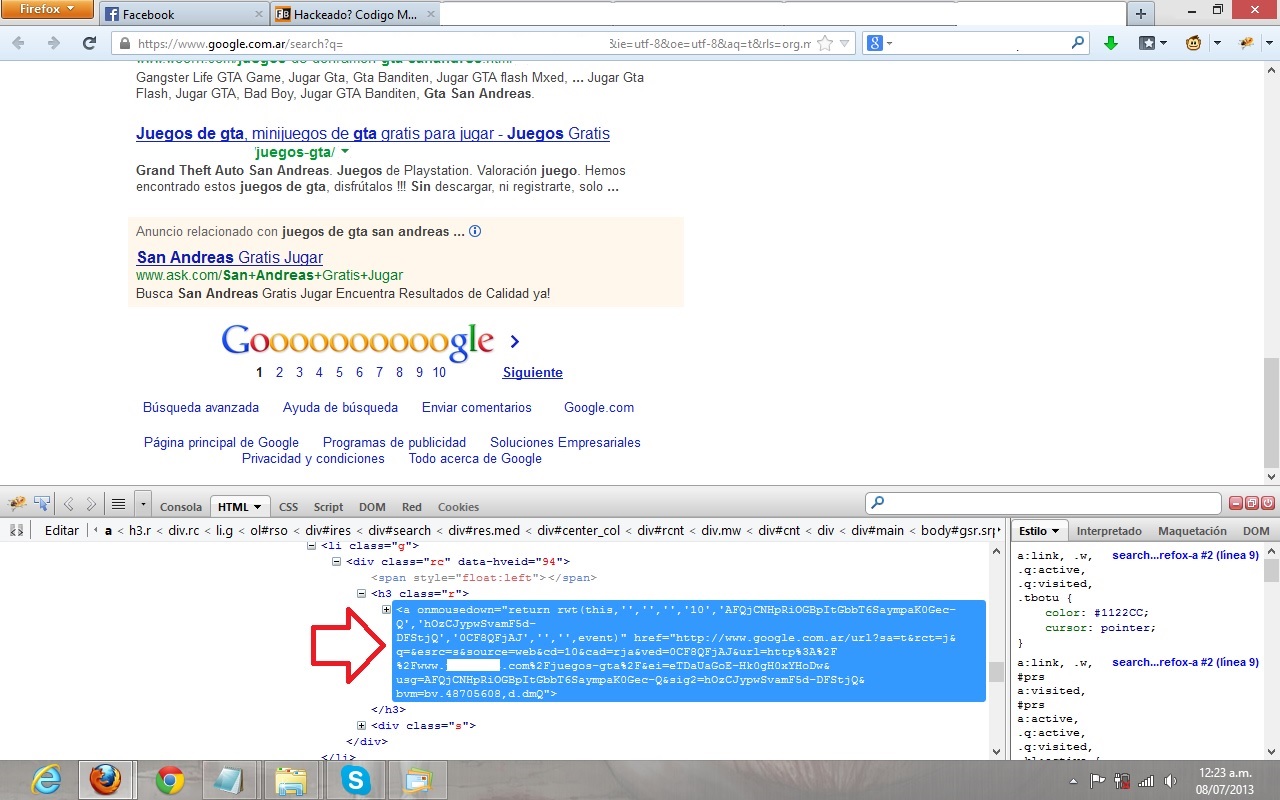
Task: Bookmark this page with star icon
Action: tap(825, 43)
